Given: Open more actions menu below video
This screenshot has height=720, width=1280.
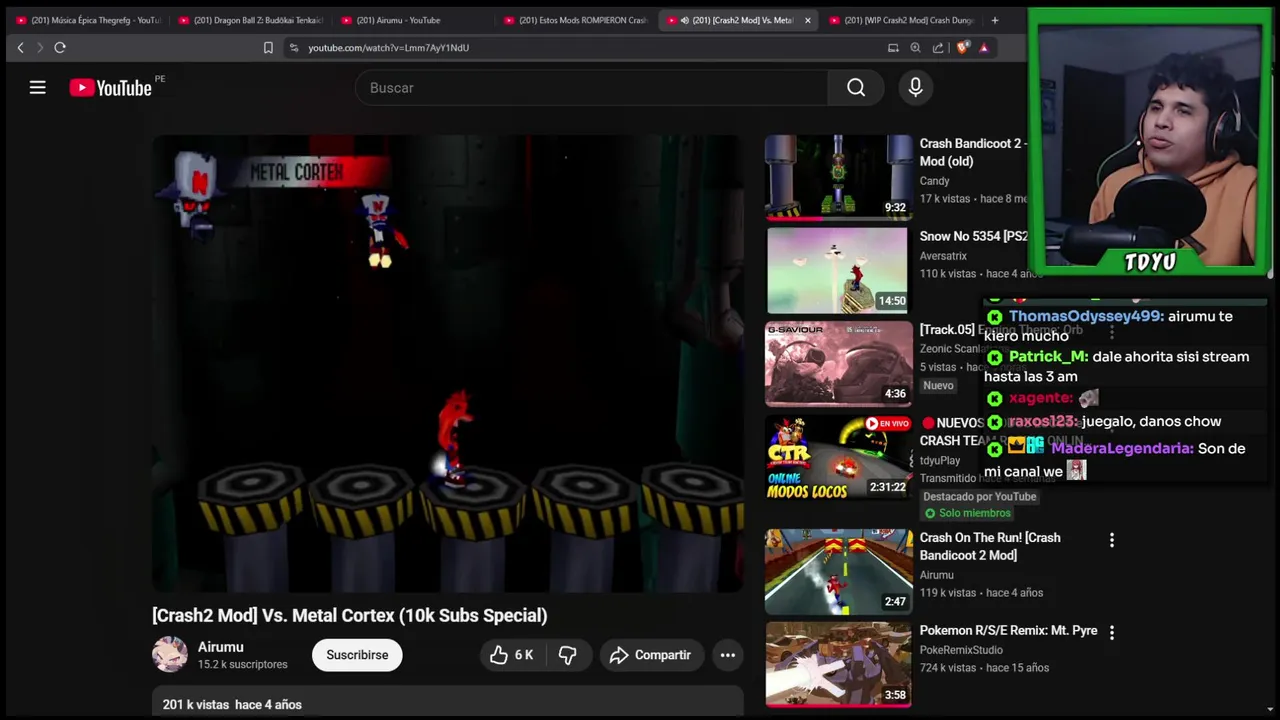Looking at the screenshot, I should point(728,655).
